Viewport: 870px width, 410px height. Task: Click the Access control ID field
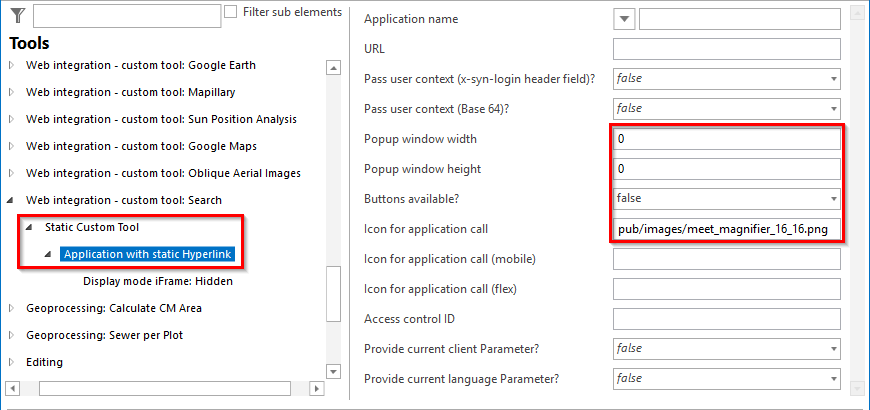pyautogui.click(x=727, y=319)
